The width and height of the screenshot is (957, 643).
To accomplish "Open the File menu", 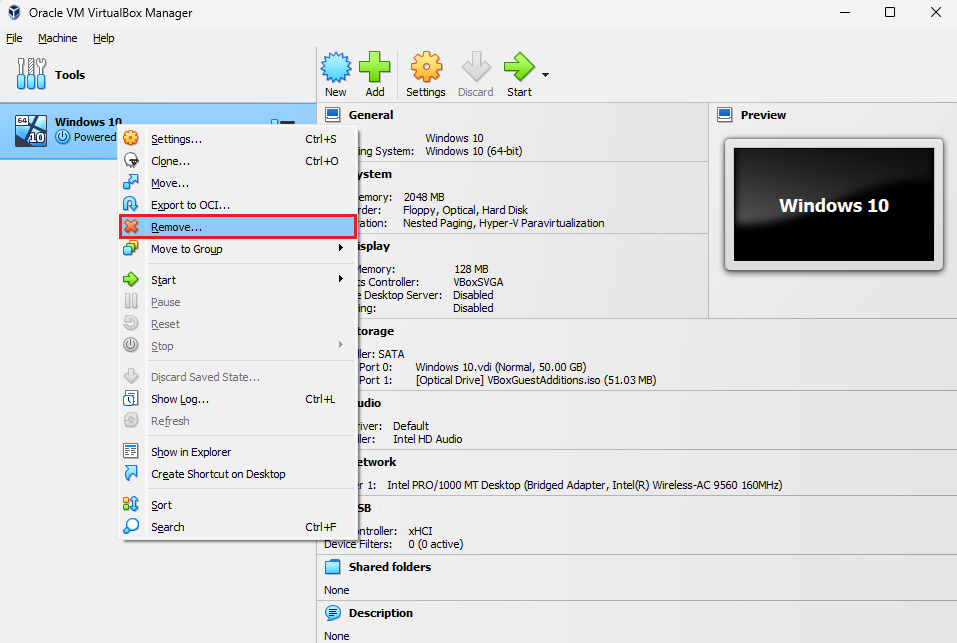I will tap(14, 38).
